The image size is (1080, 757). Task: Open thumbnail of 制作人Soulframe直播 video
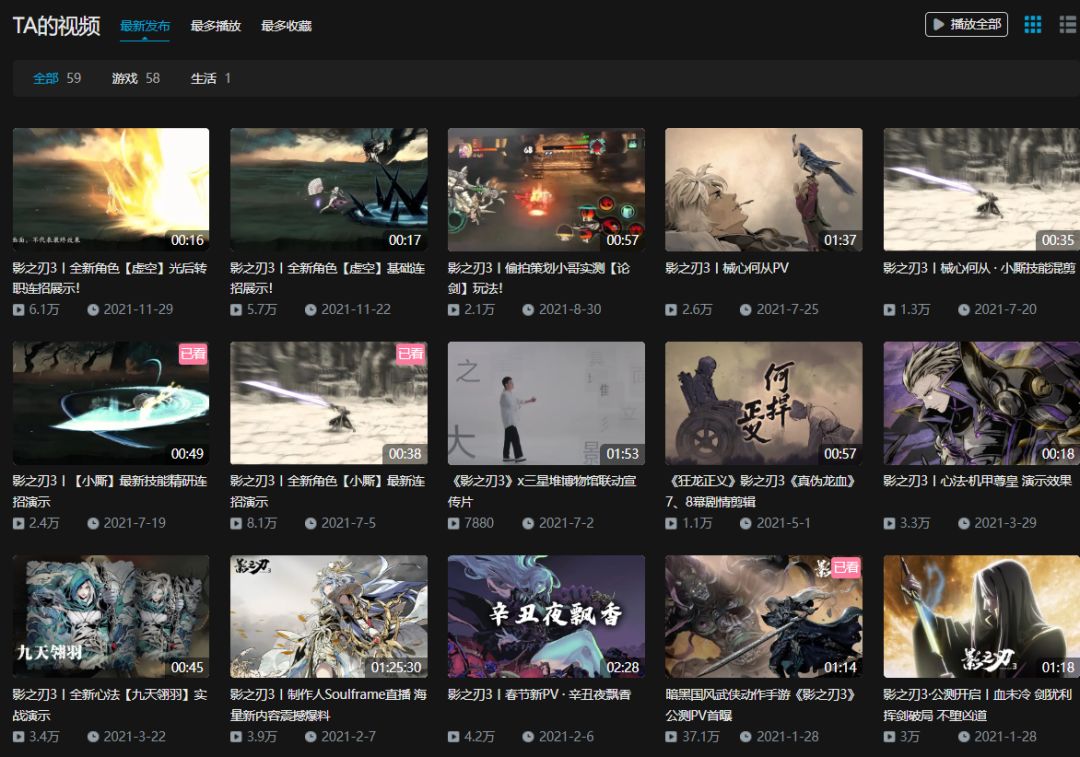tap(329, 616)
